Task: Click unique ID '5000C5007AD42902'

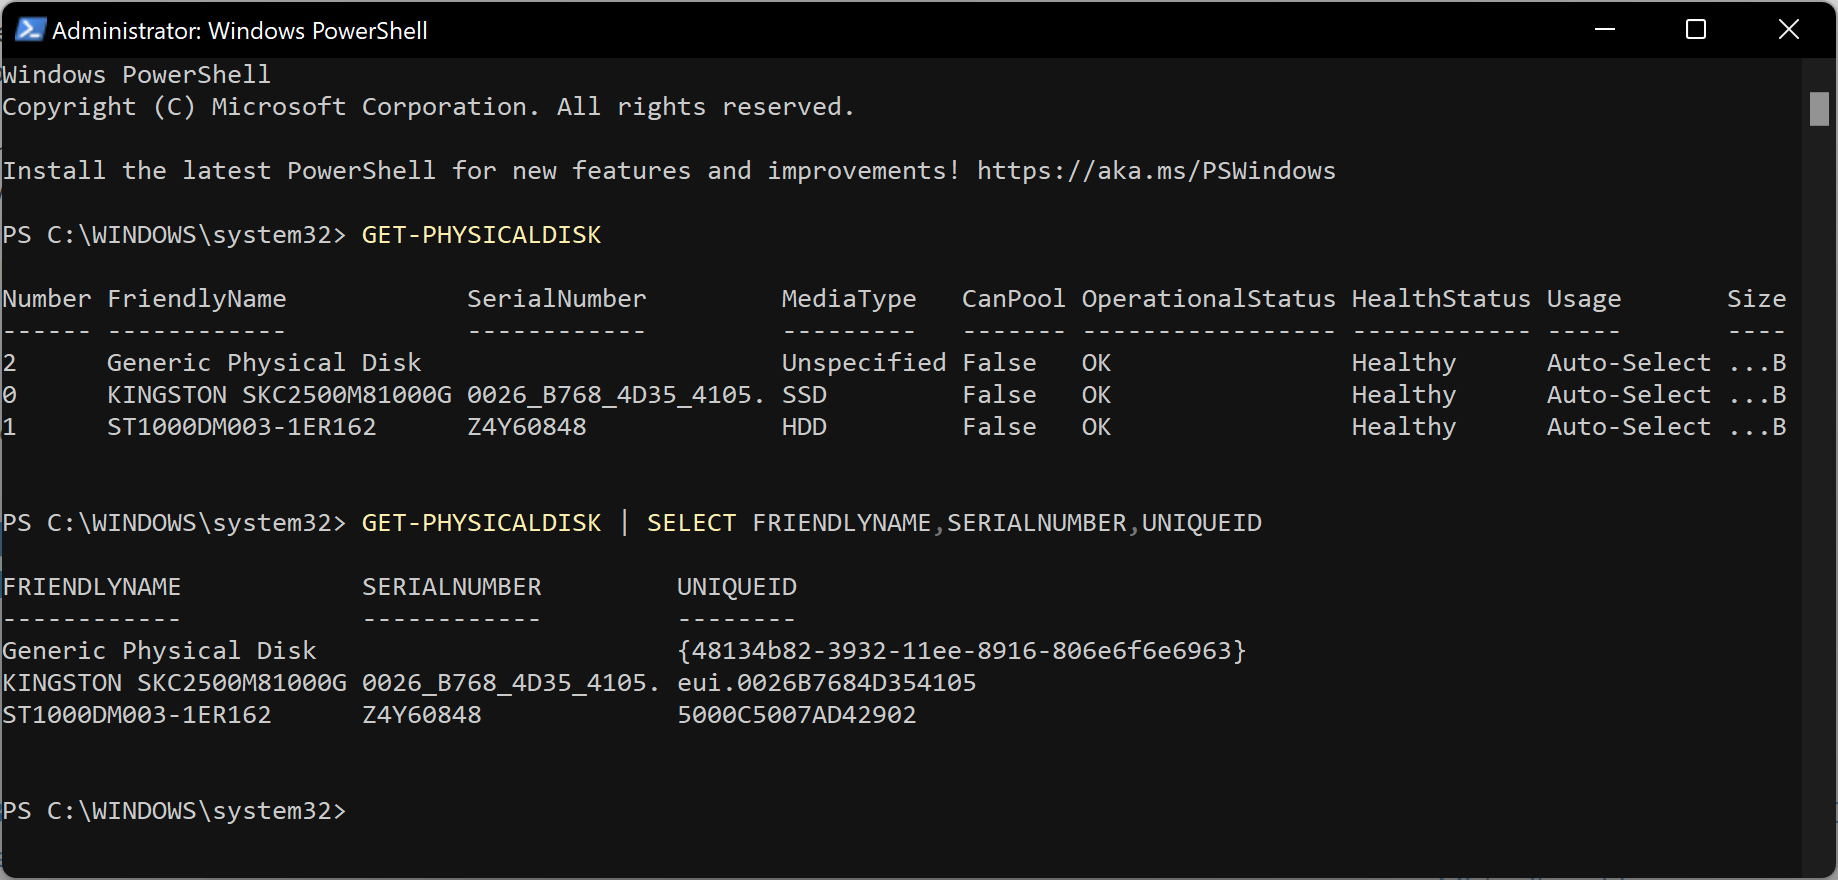Action: pos(797,715)
